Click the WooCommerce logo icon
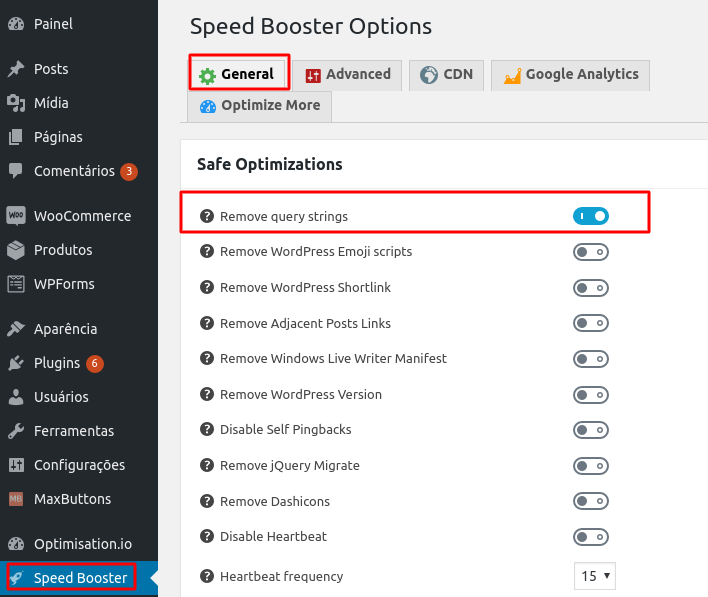Screen dimensions: 708x597 pyautogui.click(x=16, y=215)
